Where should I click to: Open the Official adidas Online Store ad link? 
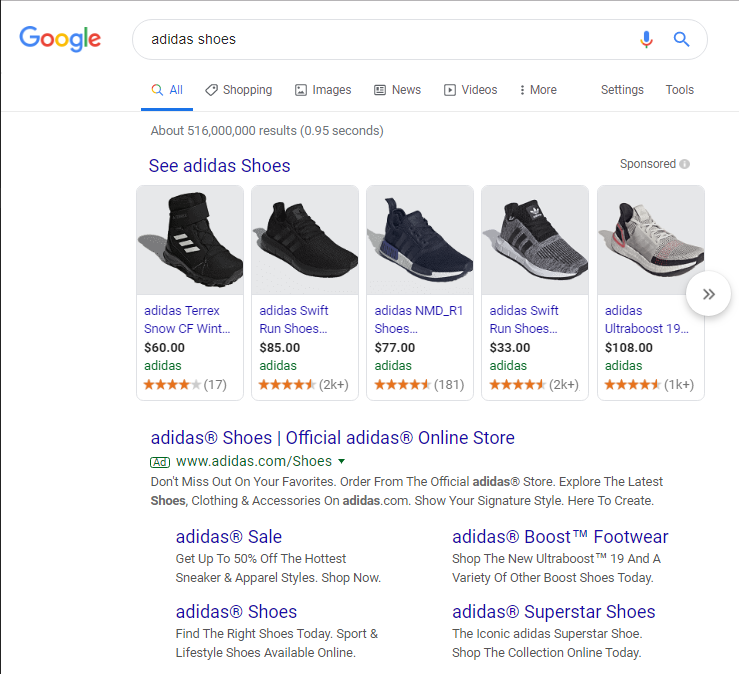[332, 438]
